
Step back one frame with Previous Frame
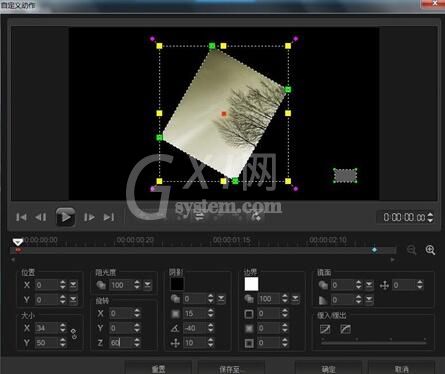pos(41,217)
